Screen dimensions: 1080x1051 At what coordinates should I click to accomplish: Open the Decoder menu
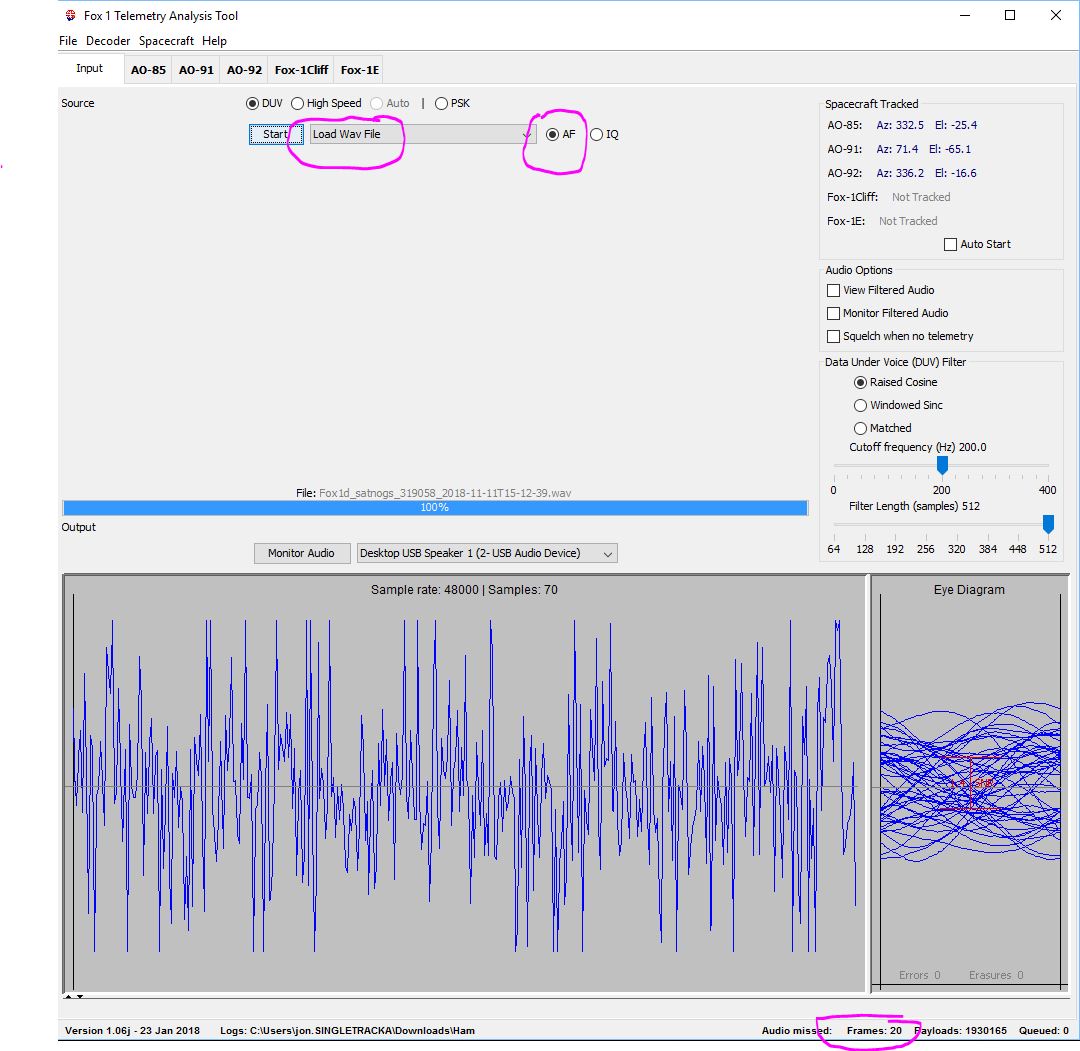(107, 41)
